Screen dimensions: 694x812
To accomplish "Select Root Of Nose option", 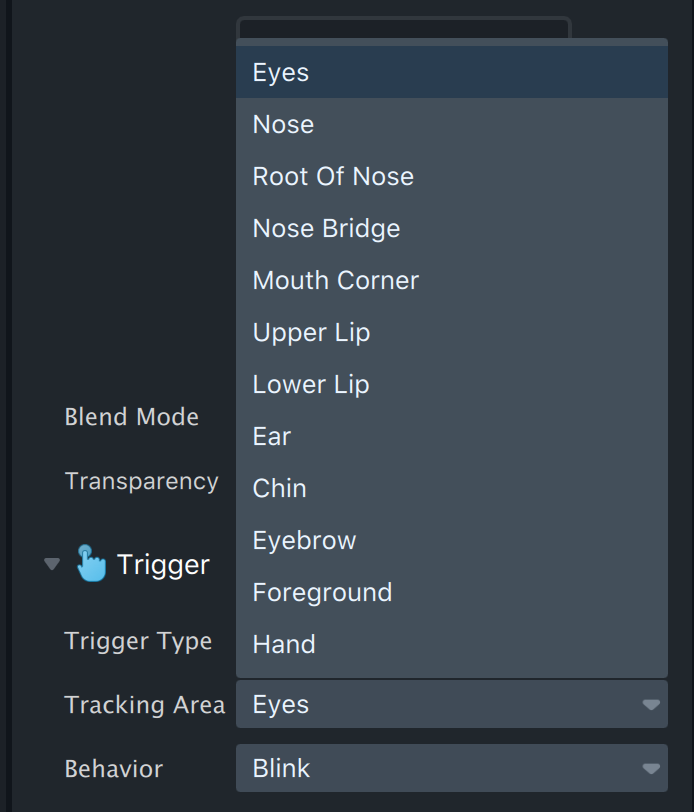I will (452, 176).
